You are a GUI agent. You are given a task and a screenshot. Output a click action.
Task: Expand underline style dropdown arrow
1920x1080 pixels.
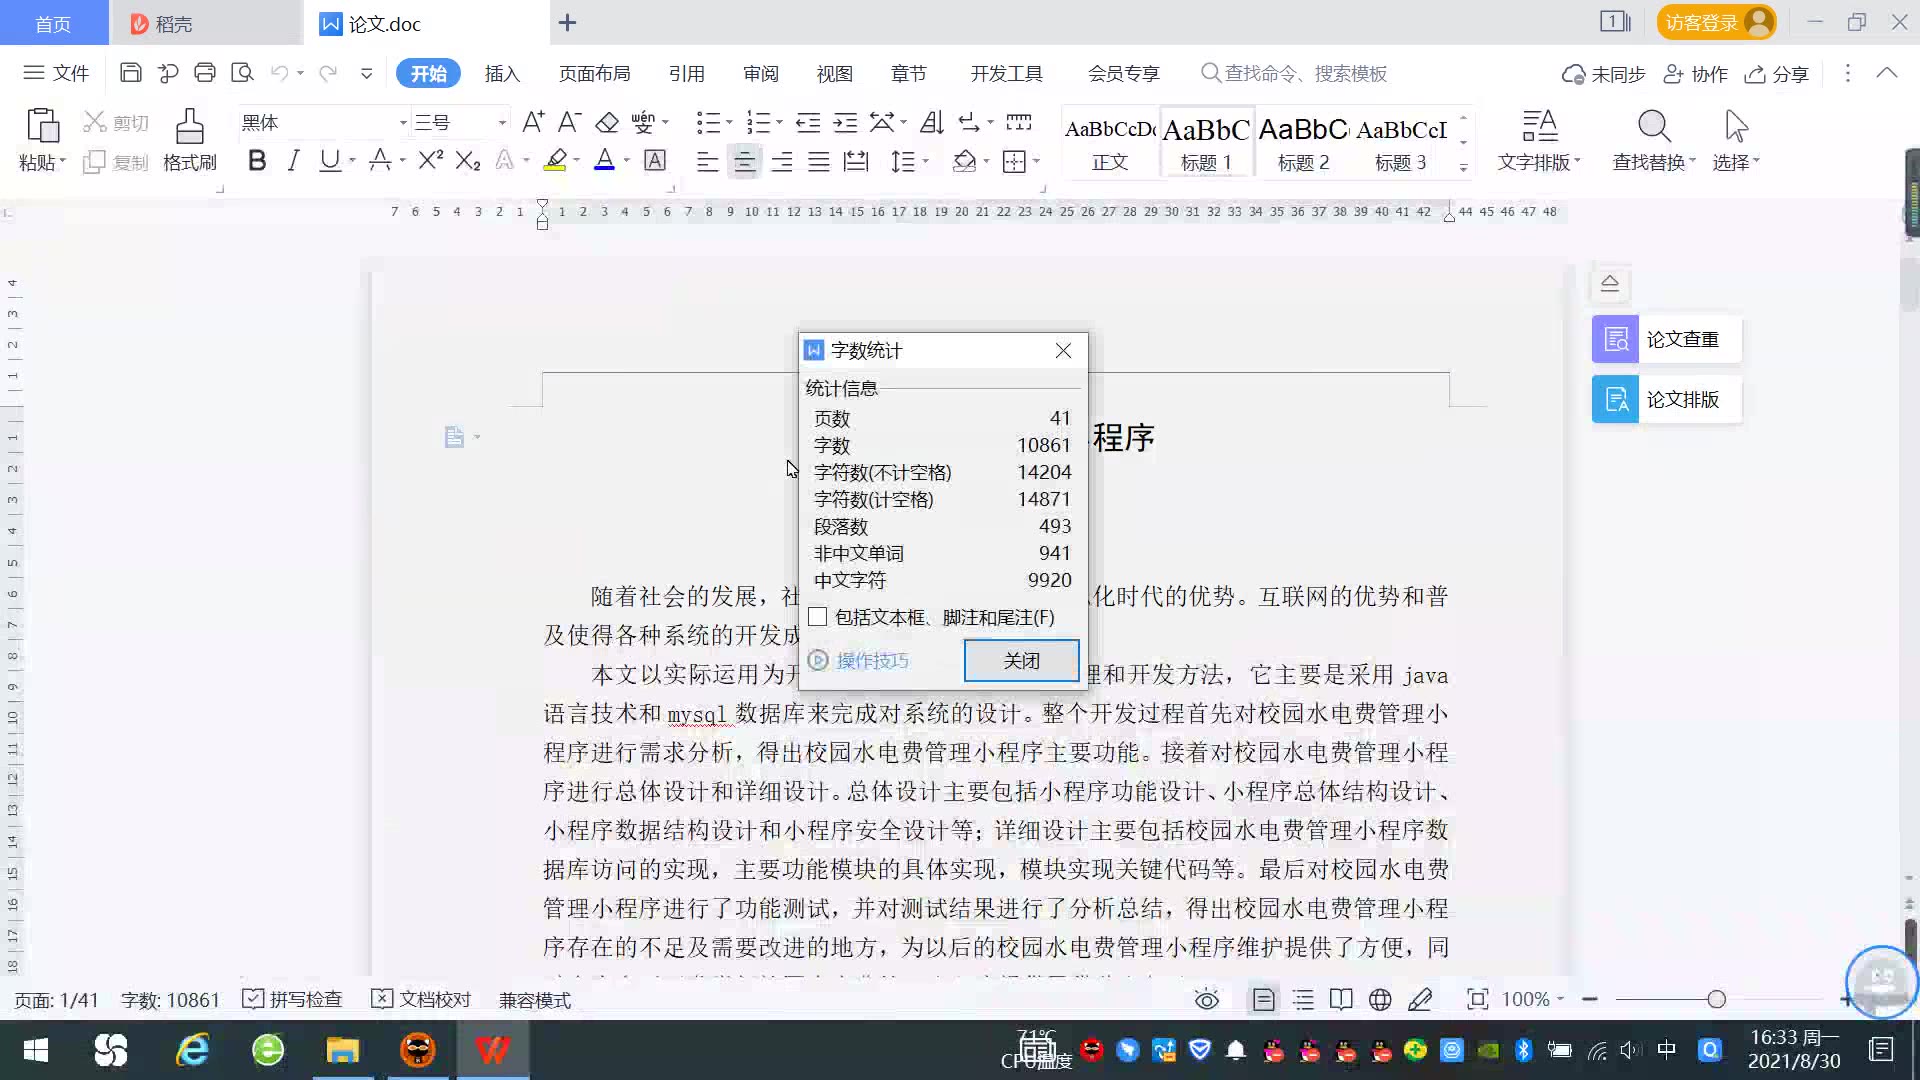click(x=352, y=161)
